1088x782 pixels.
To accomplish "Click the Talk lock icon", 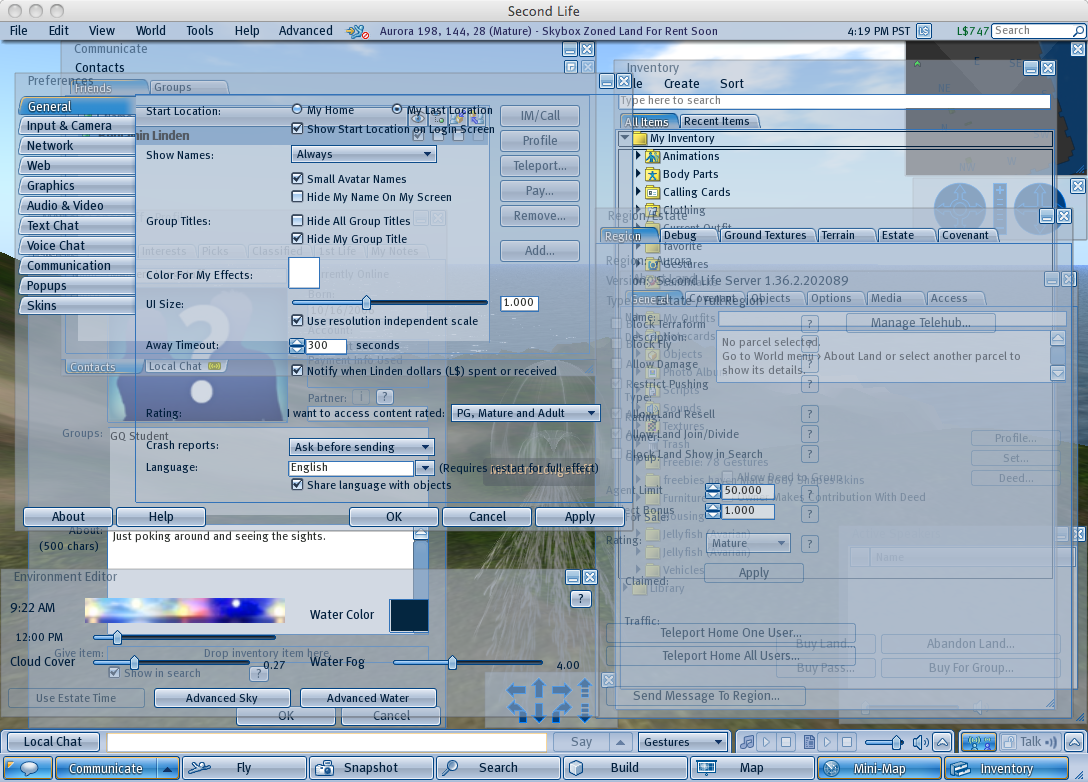I will point(1009,742).
